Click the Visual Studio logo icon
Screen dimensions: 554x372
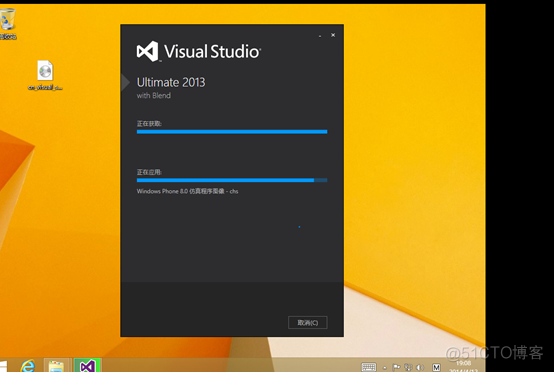(148, 51)
